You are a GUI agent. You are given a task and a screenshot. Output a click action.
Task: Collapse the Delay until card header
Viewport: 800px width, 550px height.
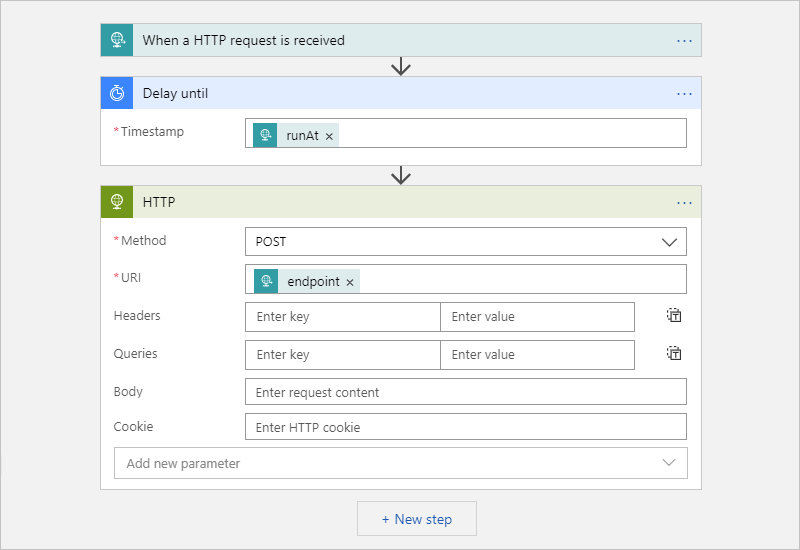[400, 93]
